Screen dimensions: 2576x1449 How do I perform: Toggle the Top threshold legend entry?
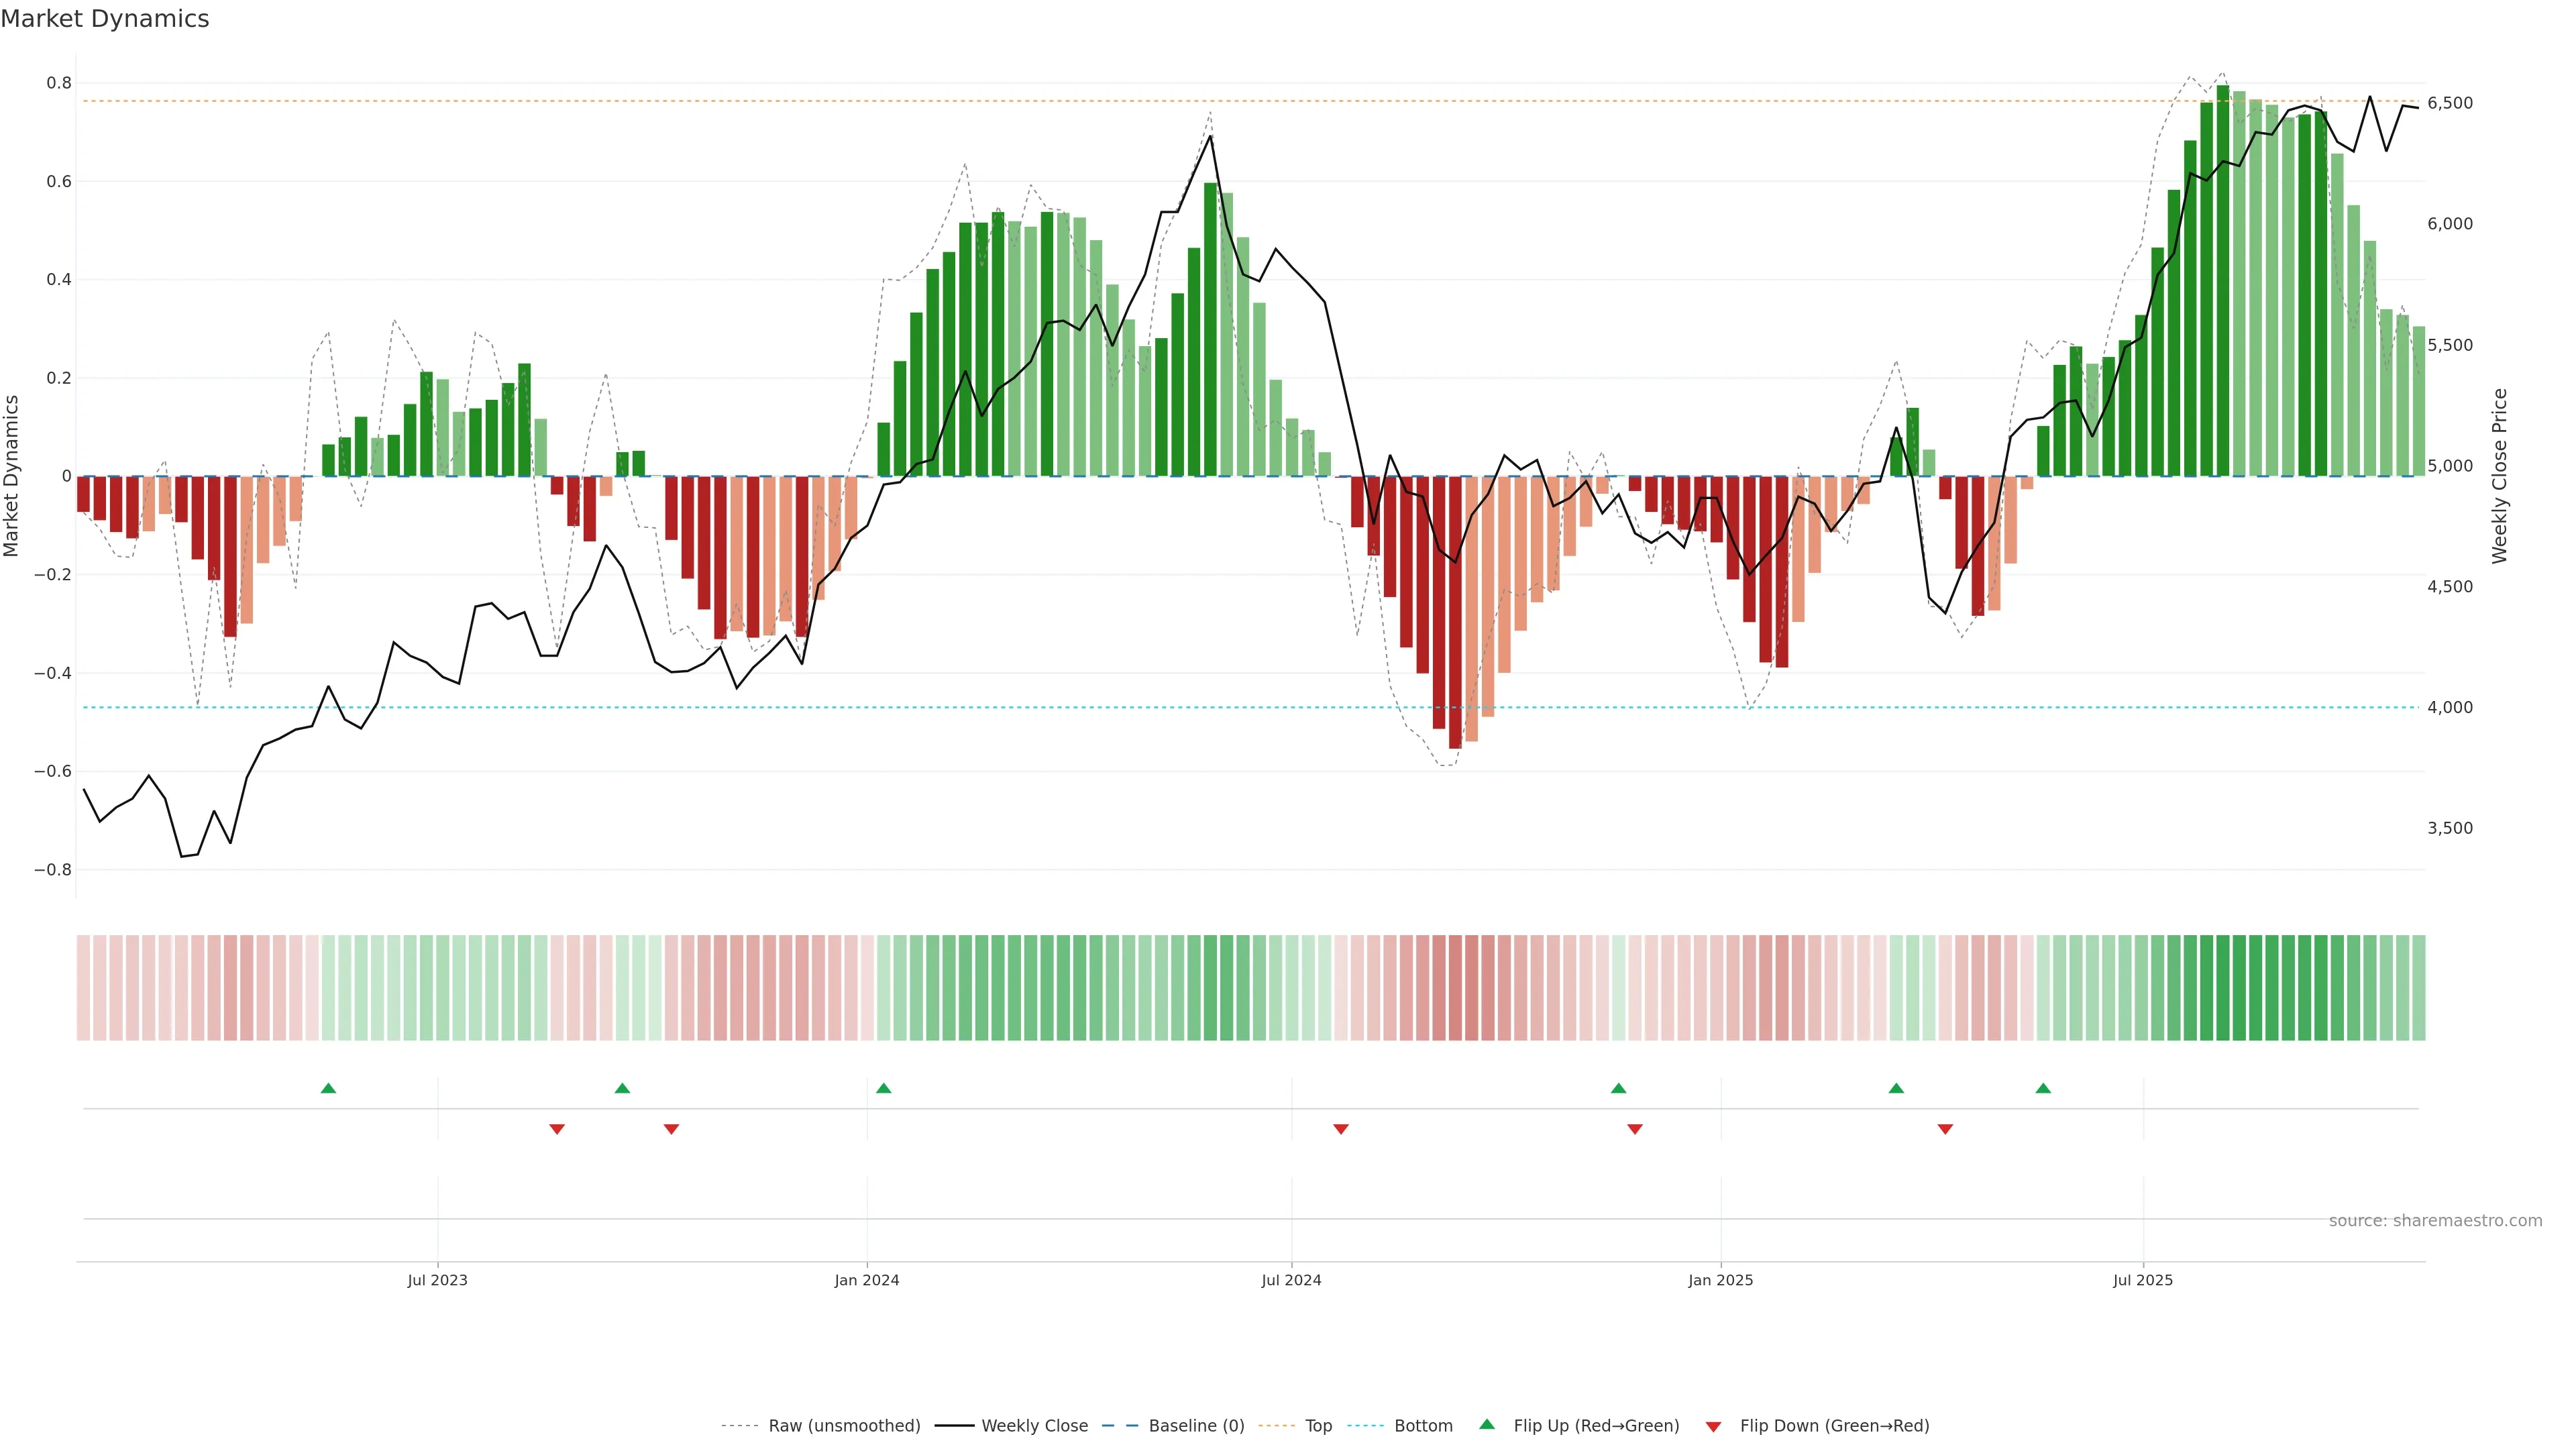1318,1426
